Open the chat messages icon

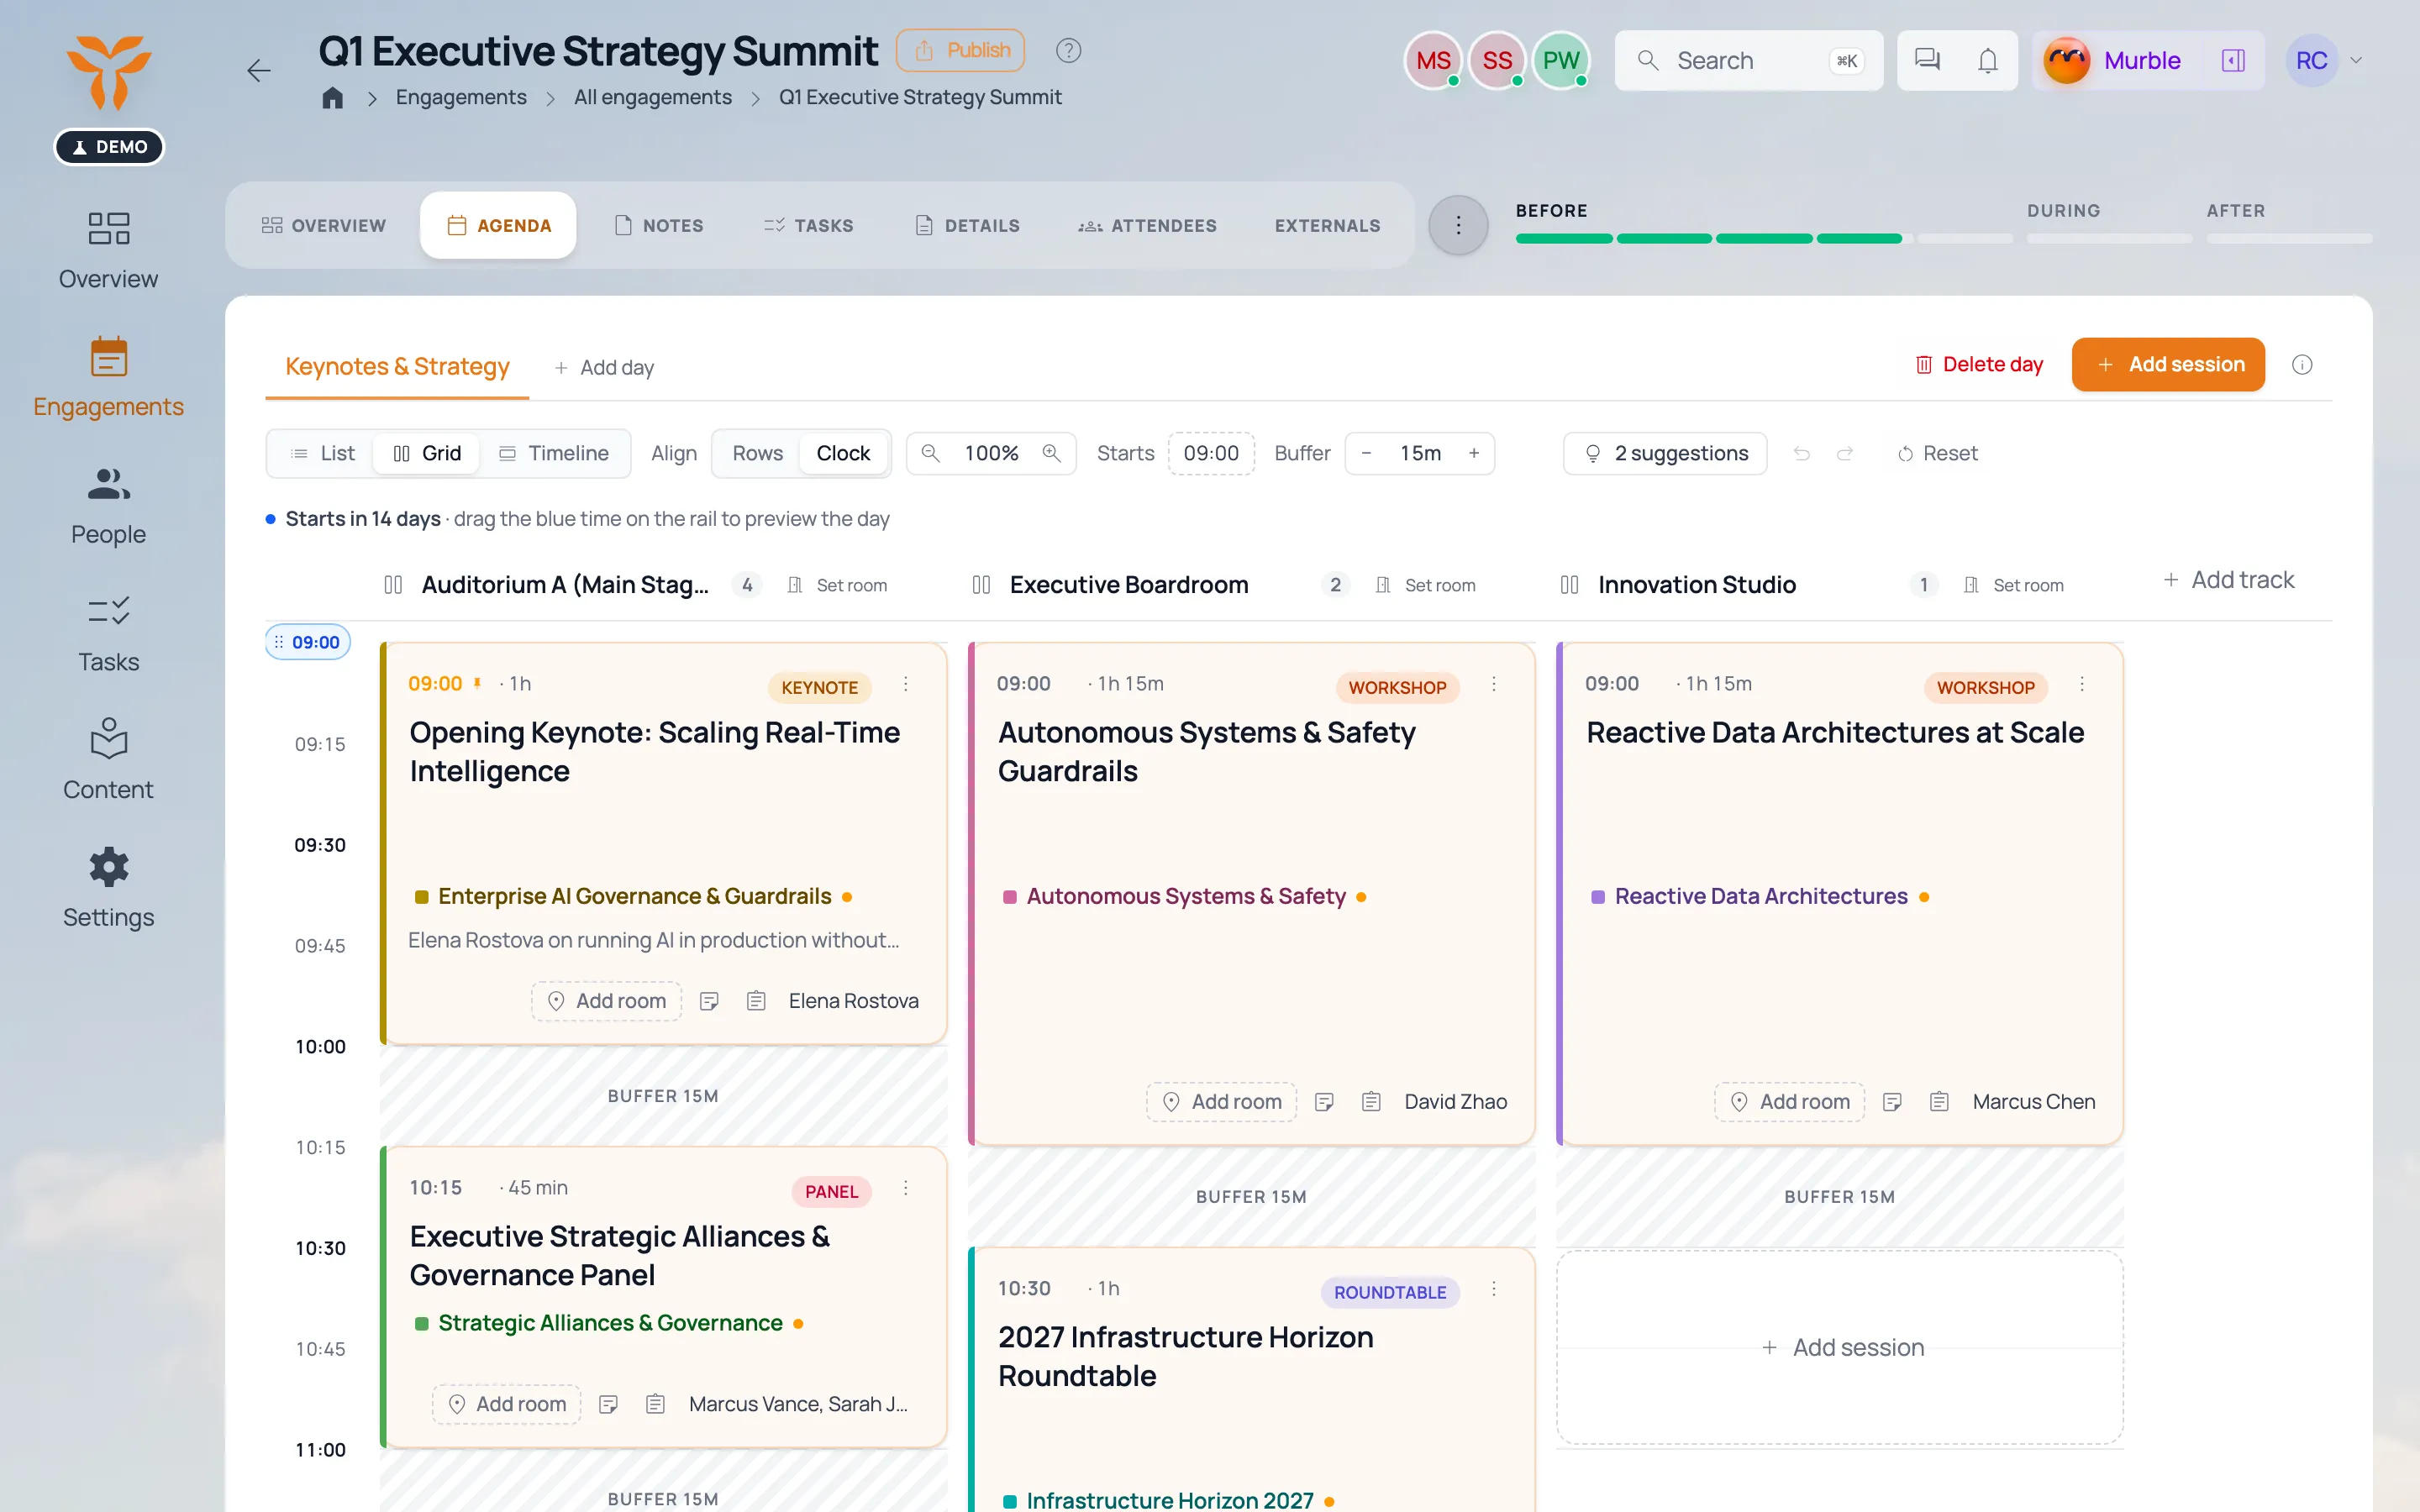coord(1926,60)
